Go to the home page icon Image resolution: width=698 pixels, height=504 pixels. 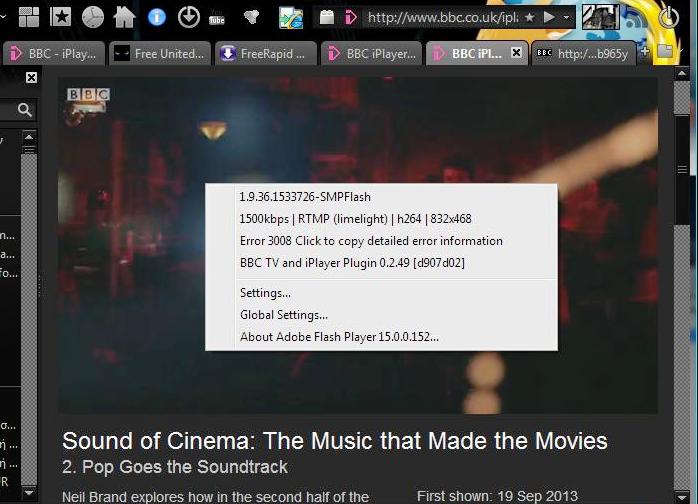pos(124,17)
